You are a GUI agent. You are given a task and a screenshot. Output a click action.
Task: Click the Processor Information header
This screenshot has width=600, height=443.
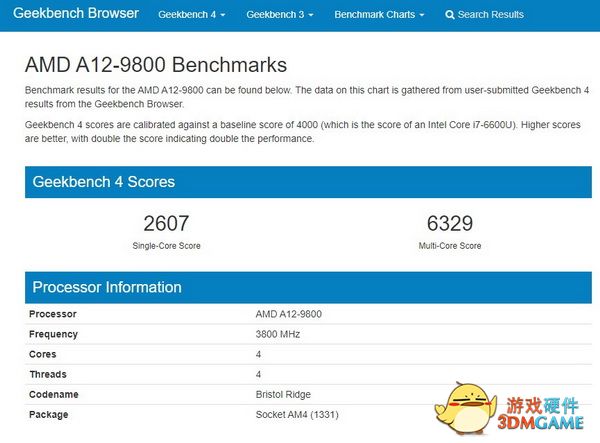tap(308, 287)
